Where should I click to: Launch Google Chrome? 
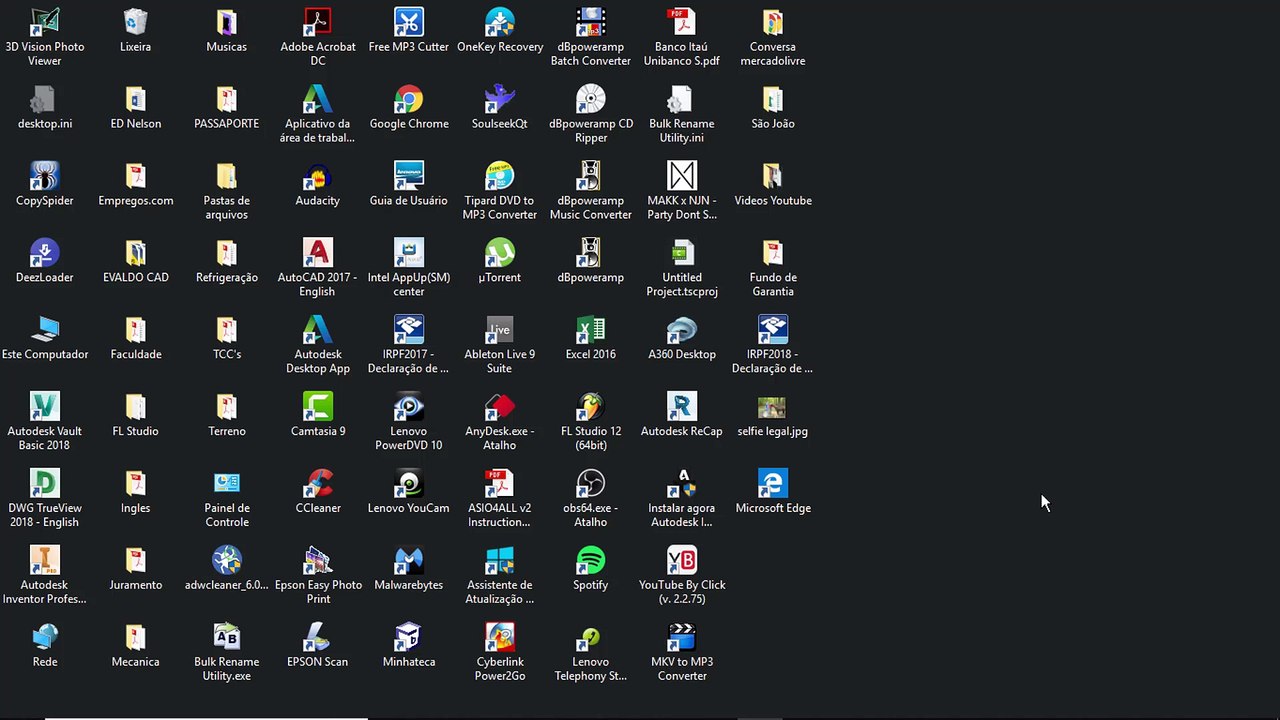click(409, 100)
